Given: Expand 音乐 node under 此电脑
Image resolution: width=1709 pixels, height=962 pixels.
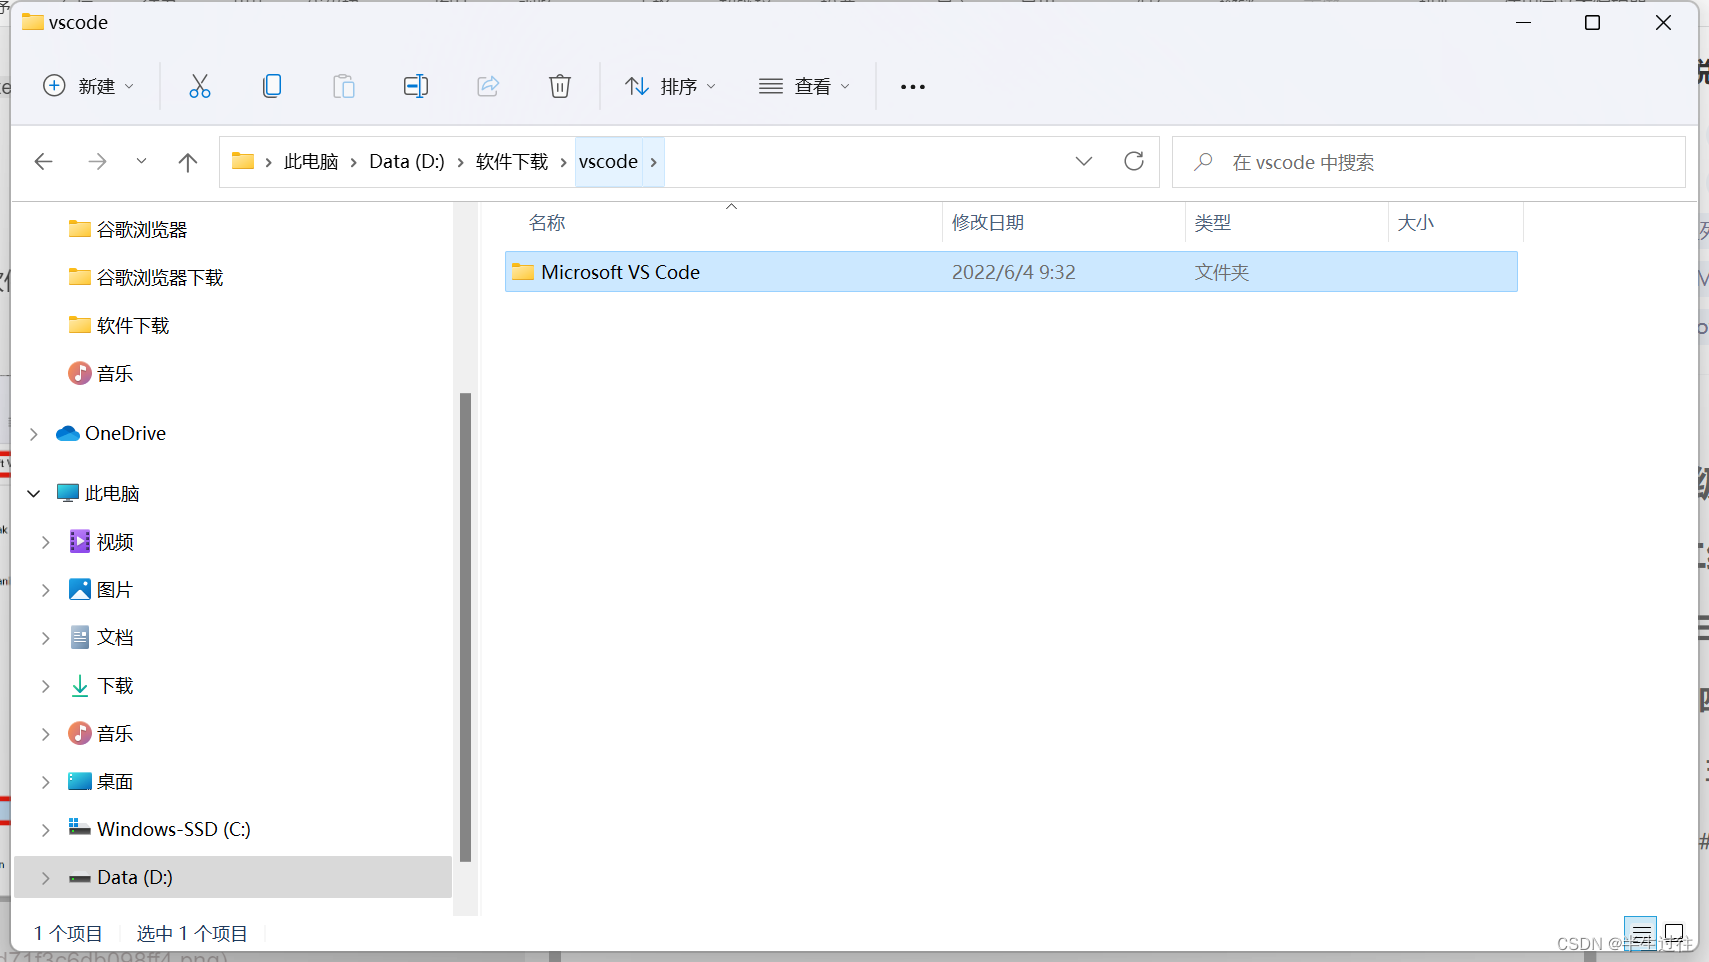Looking at the screenshot, I should (46, 734).
